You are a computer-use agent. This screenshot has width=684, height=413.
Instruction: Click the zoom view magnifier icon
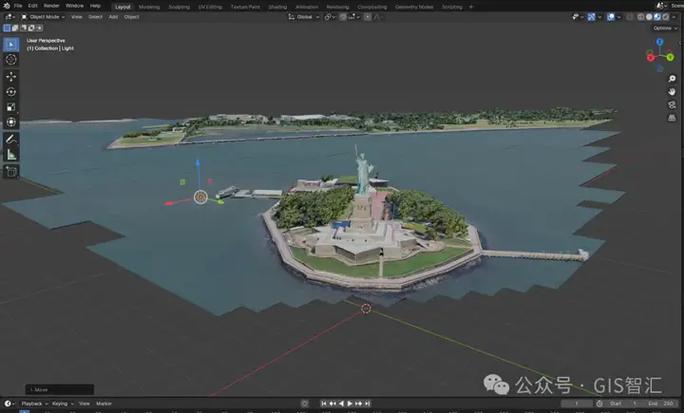pos(672,79)
